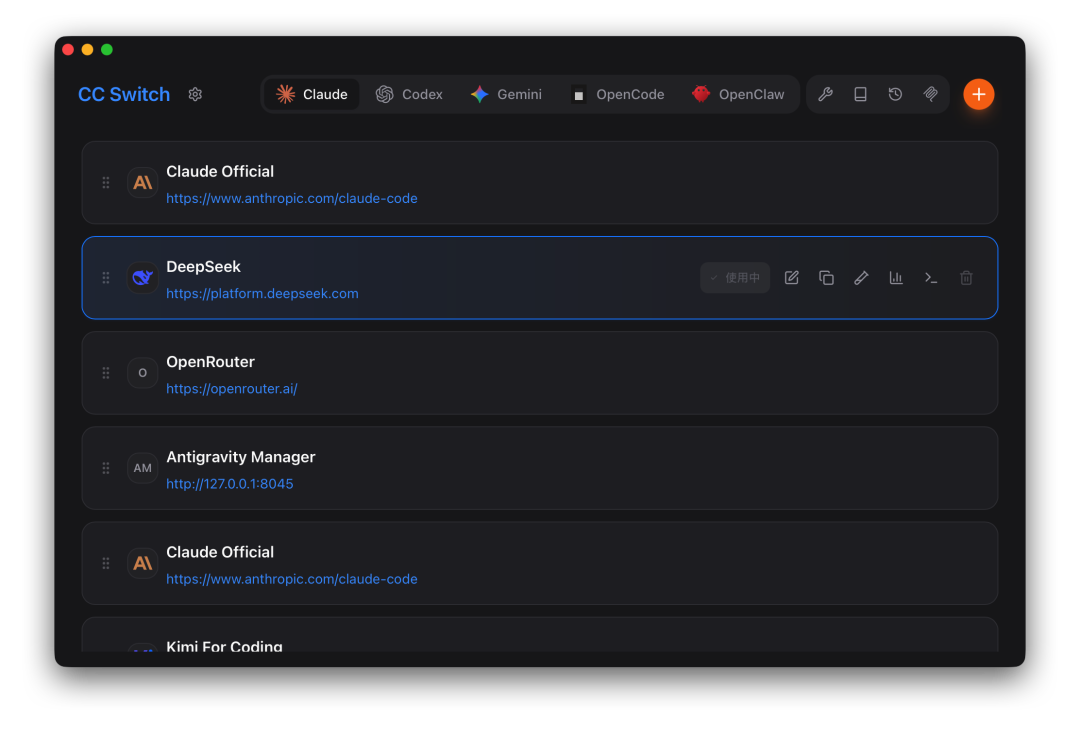Open the settings gear next to CC Switch
Image resolution: width=1080 pixels, height=740 pixels.
[195, 94]
